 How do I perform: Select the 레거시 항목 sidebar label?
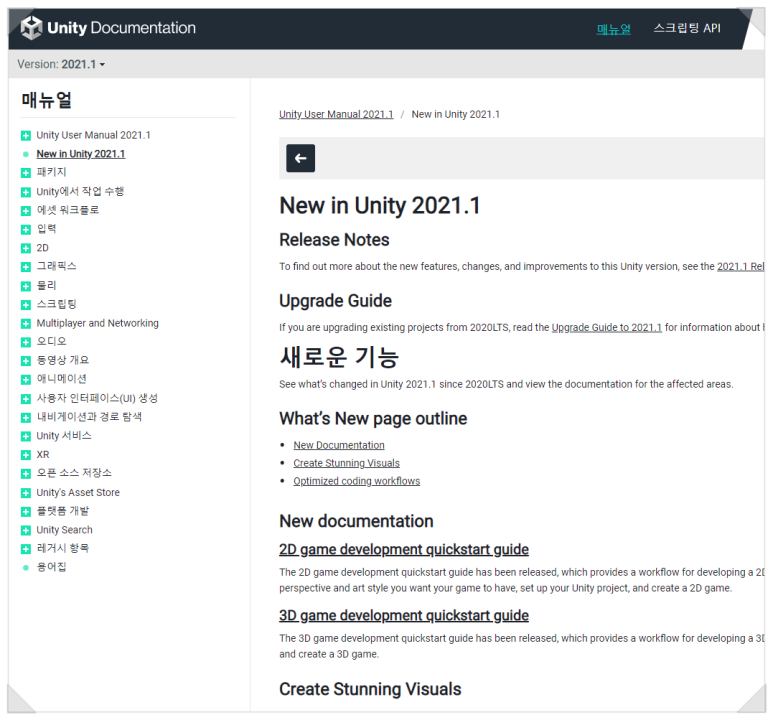pyautogui.click(x=63, y=548)
